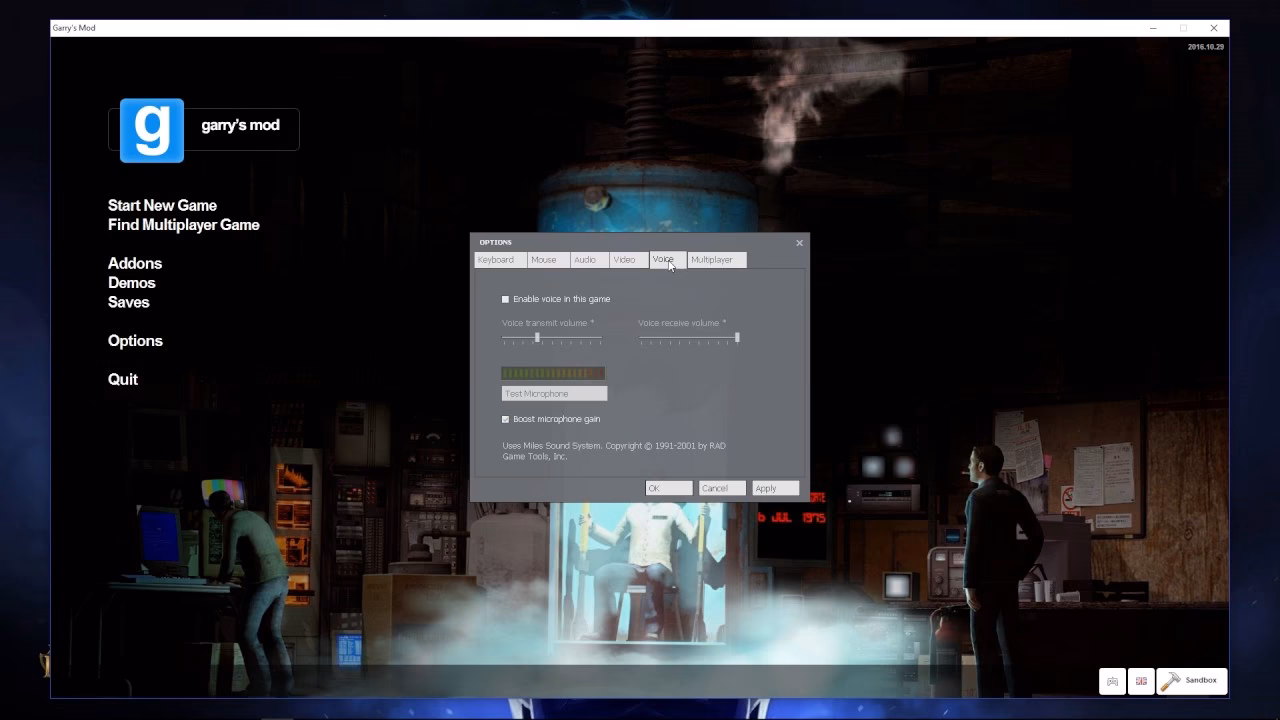Click the Garry's Mod blue g logo
1280x720 pixels.
tap(152, 130)
